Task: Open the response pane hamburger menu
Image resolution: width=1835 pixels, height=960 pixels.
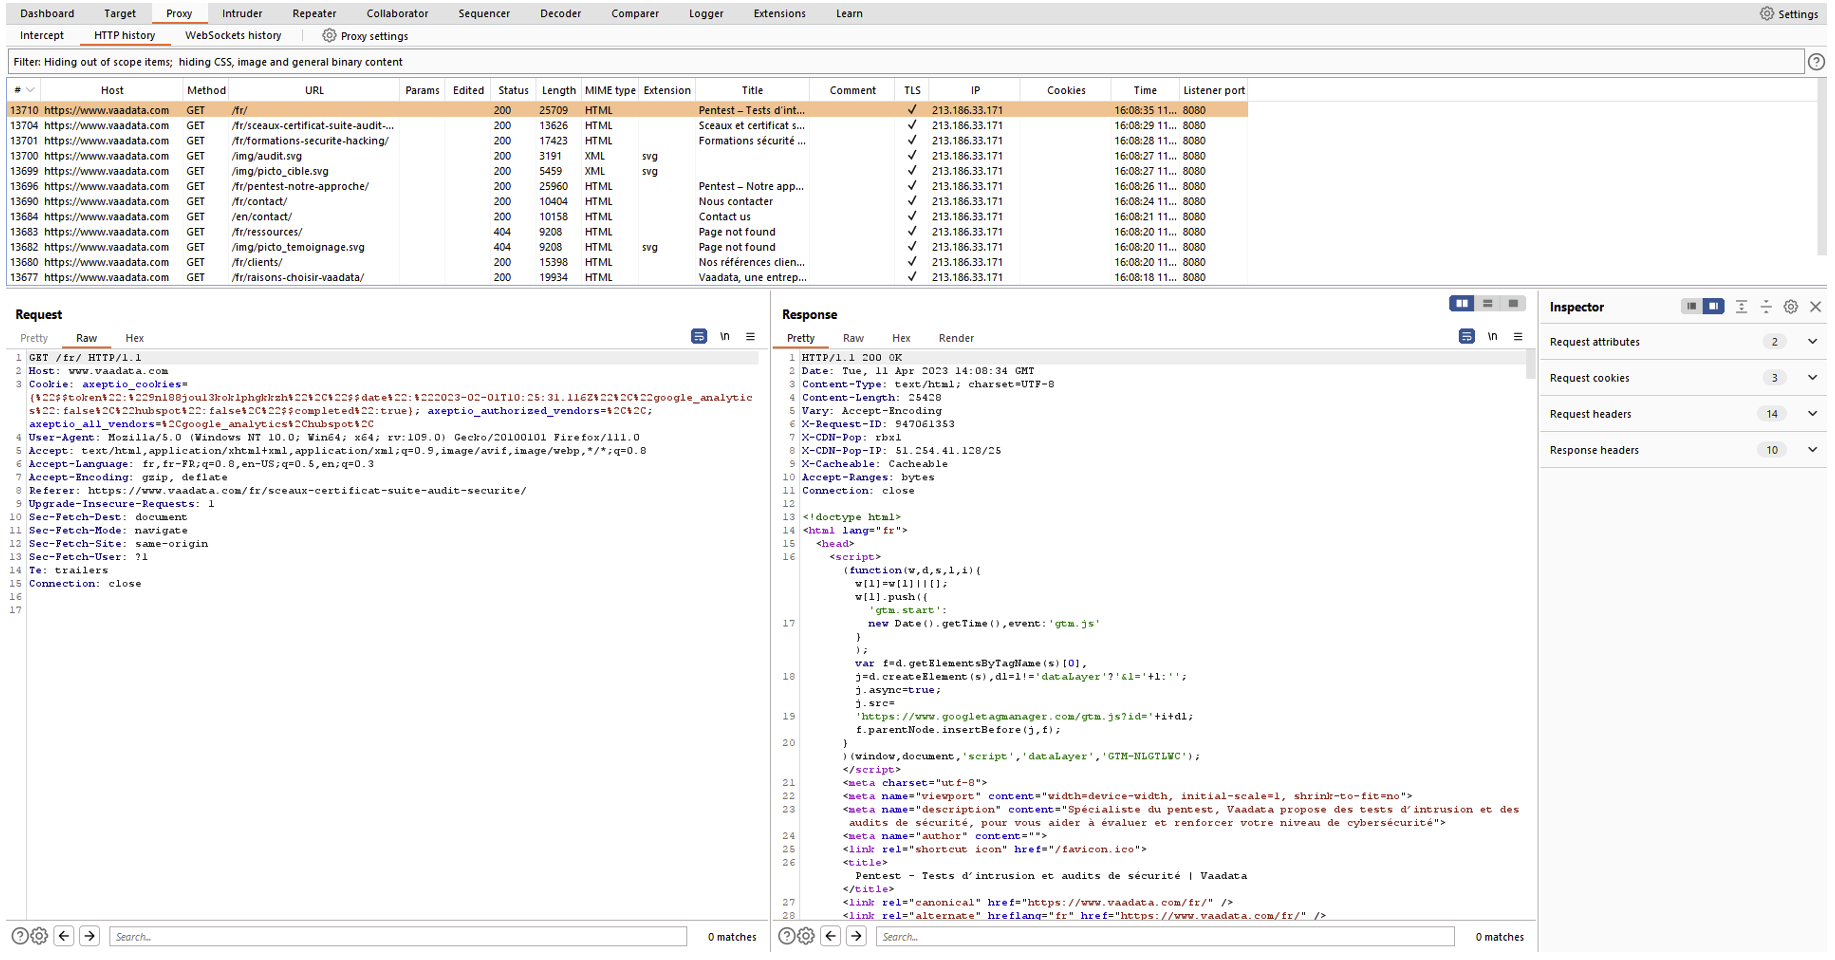Action: click(x=1518, y=337)
